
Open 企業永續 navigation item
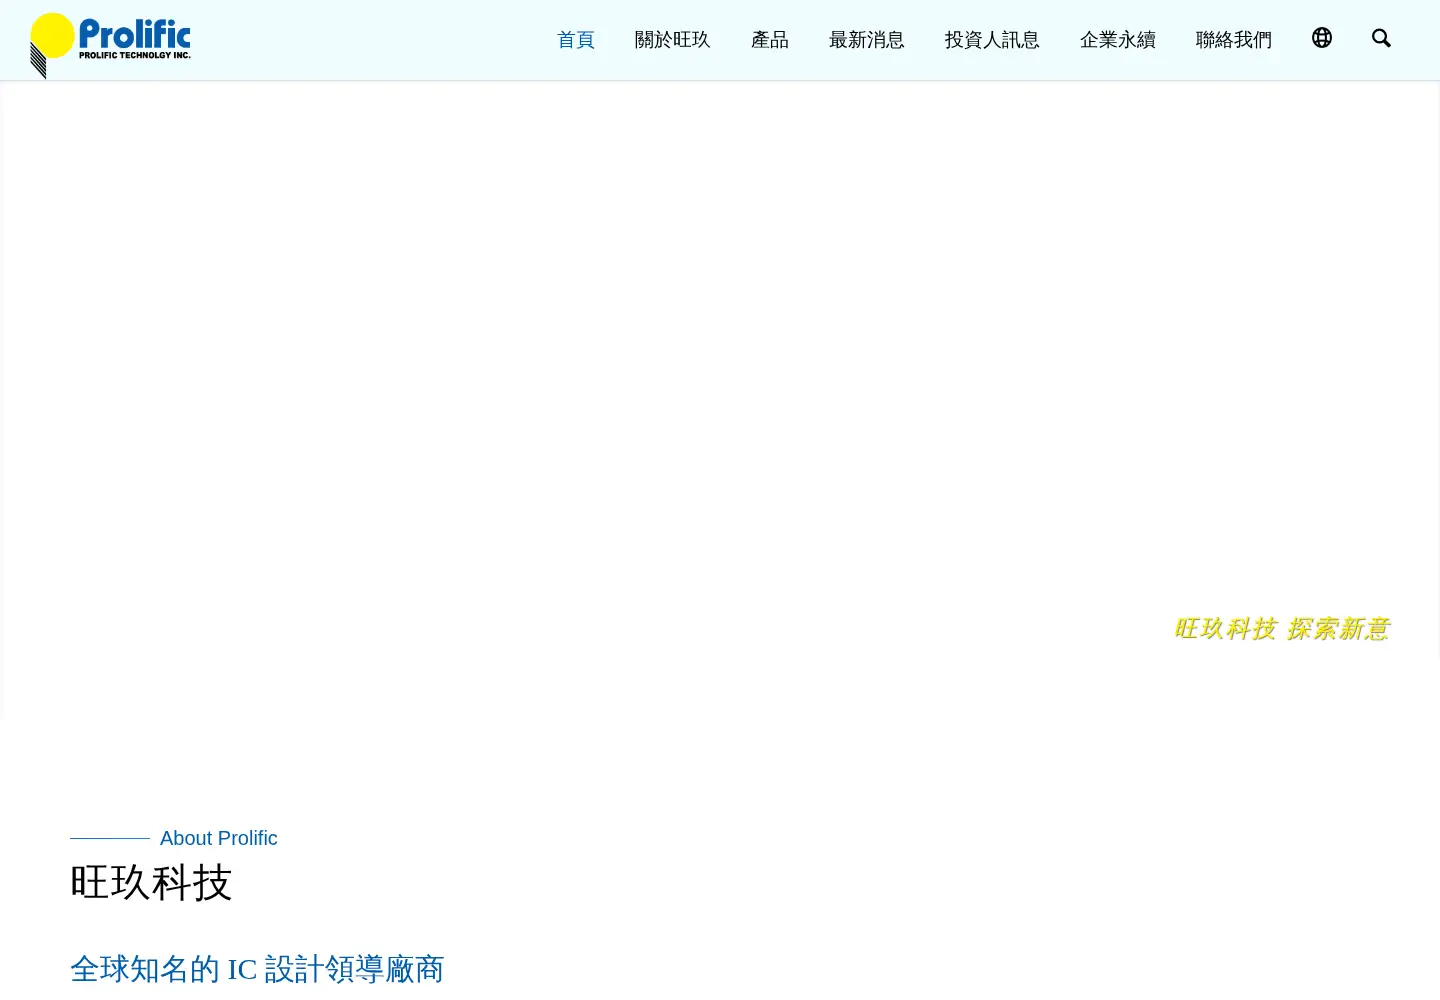[1118, 40]
